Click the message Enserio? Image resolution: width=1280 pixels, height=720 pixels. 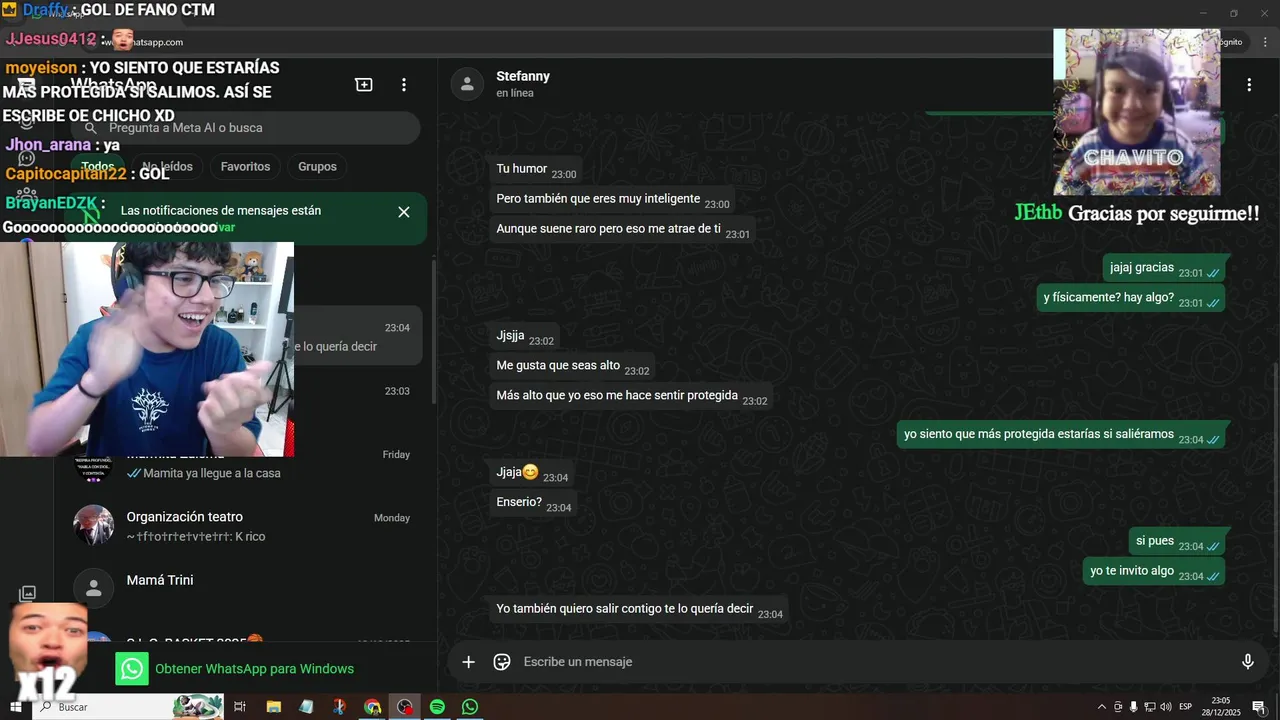(533, 503)
